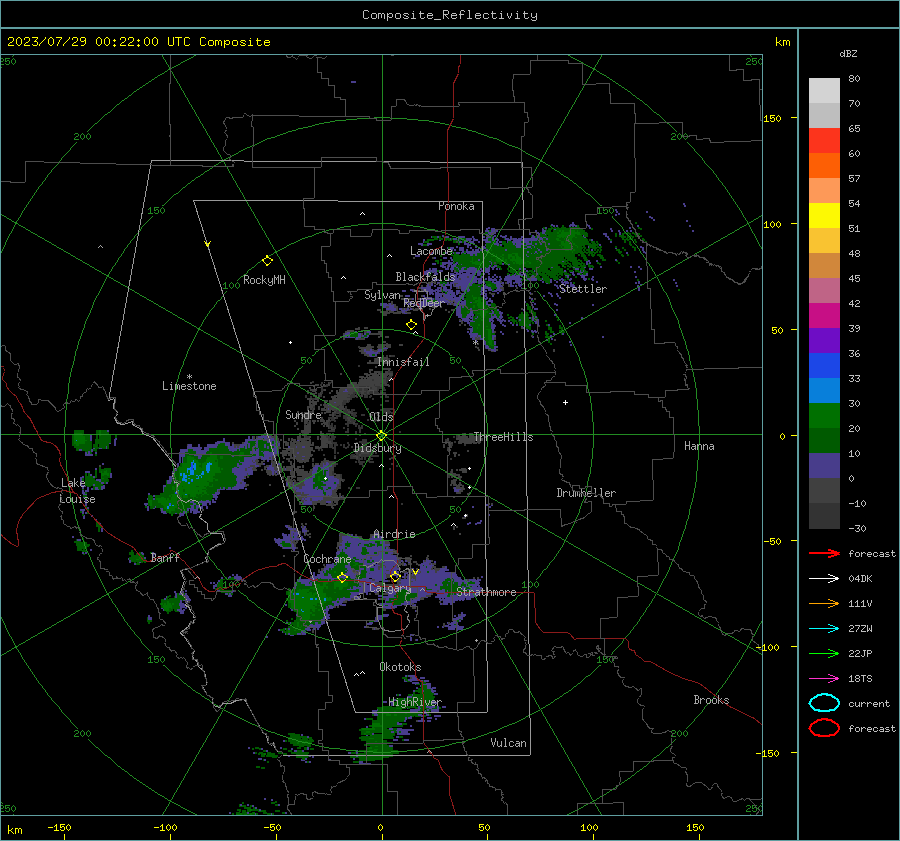The width and height of the screenshot is (900, 841).
Task: Click the Lake Louise label
Action: pyautogui.click(x=77, y=491)
